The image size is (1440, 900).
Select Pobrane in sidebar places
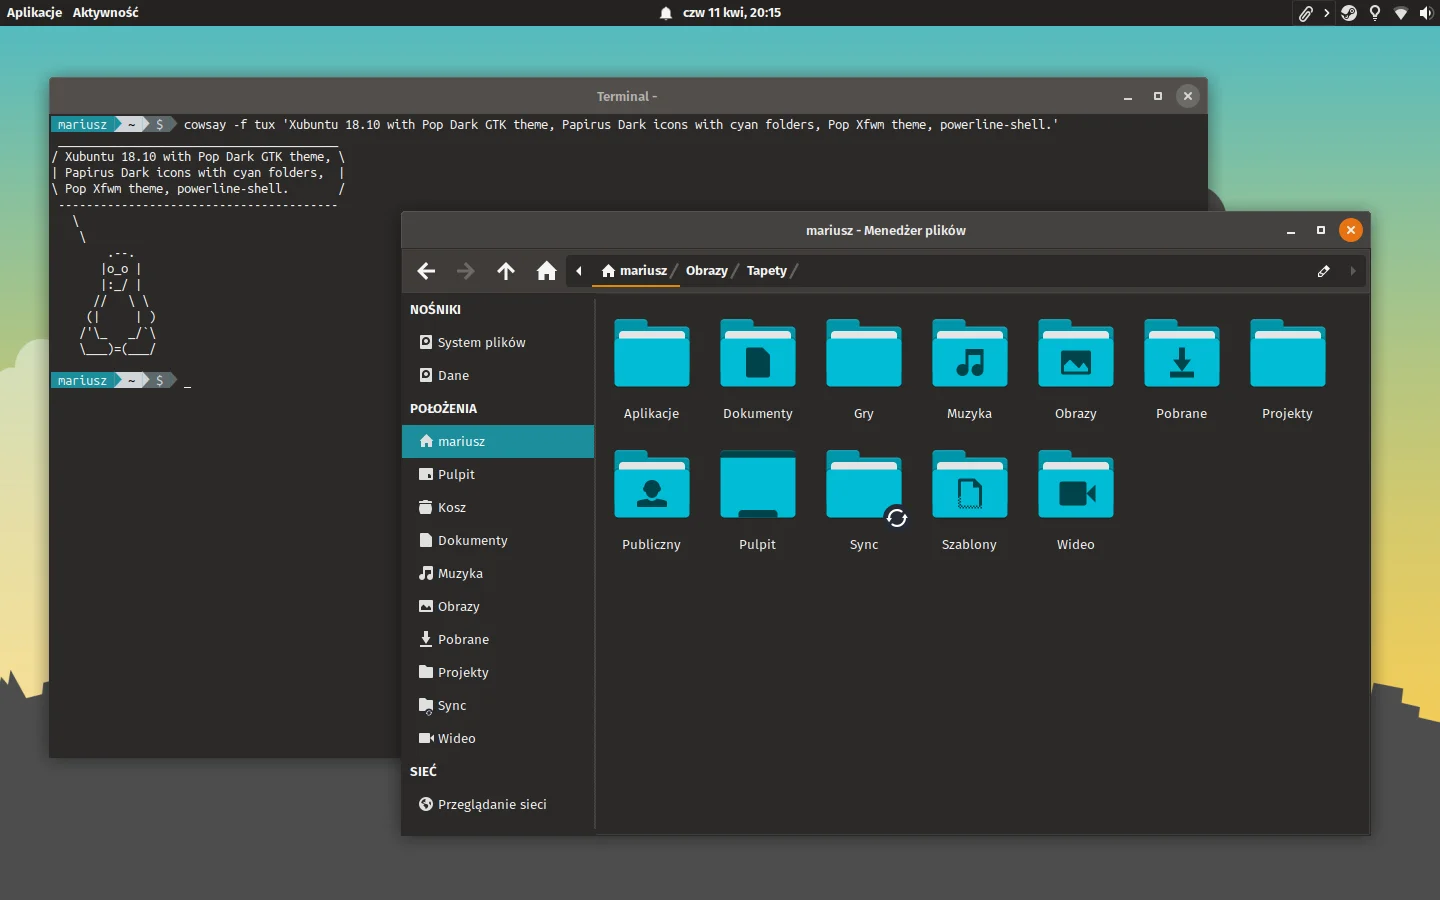click(498, 639)
